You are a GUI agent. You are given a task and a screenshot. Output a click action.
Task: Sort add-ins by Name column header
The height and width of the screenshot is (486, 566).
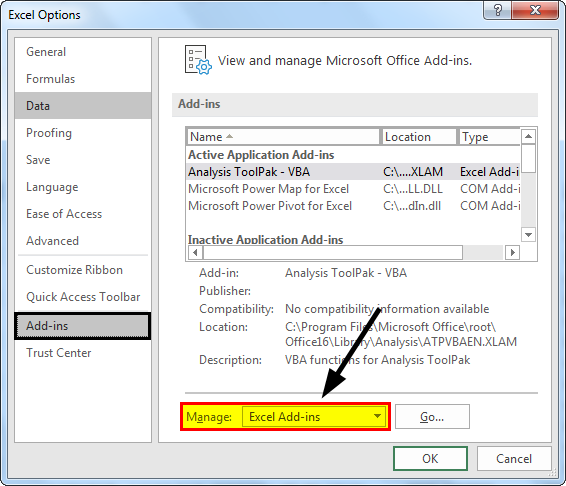click(283, 137)
